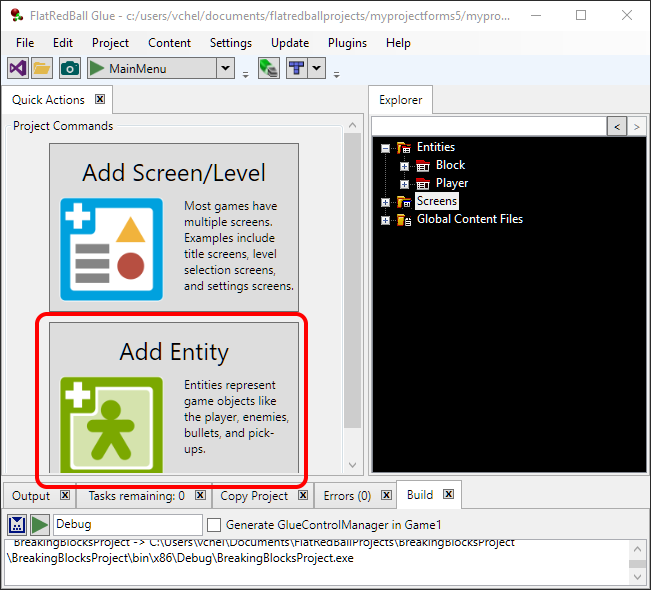Close the Quick Actions tab
The width and height of the screenshot is (651, 590).
point(100,99)
